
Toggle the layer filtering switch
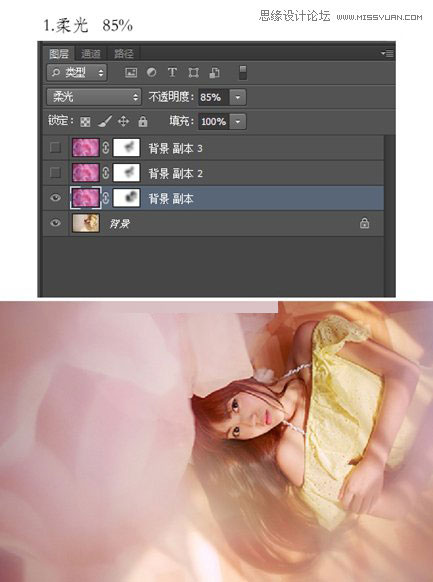(243, 72)
